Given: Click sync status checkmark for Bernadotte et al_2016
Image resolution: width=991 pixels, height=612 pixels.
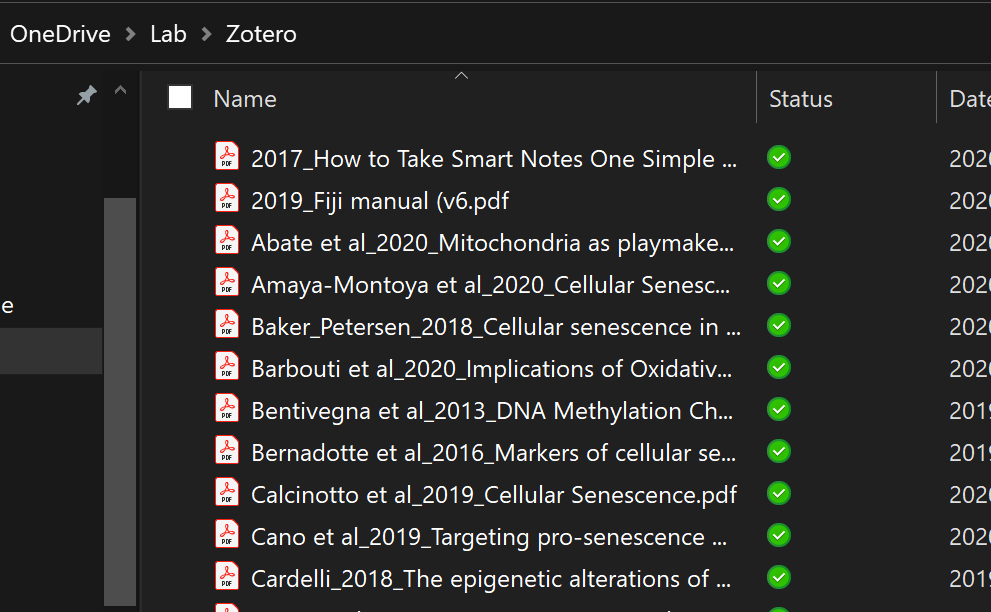Looking at the screenshot, I should click(x=779, y=451).
